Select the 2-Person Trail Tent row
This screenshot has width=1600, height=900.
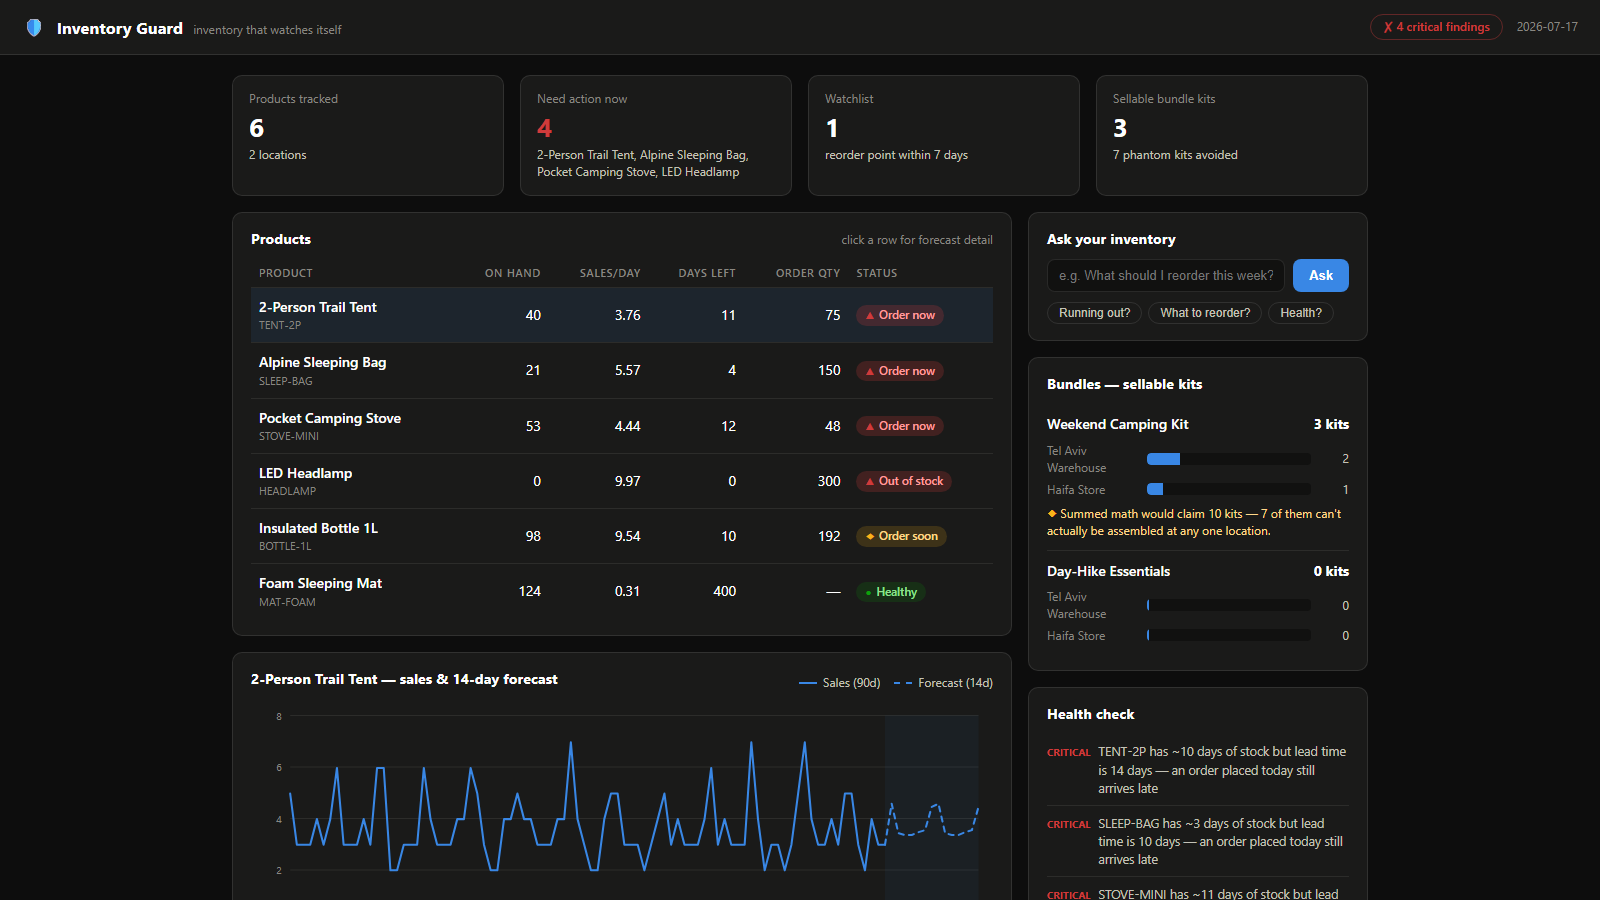click(x=622, y=315)
